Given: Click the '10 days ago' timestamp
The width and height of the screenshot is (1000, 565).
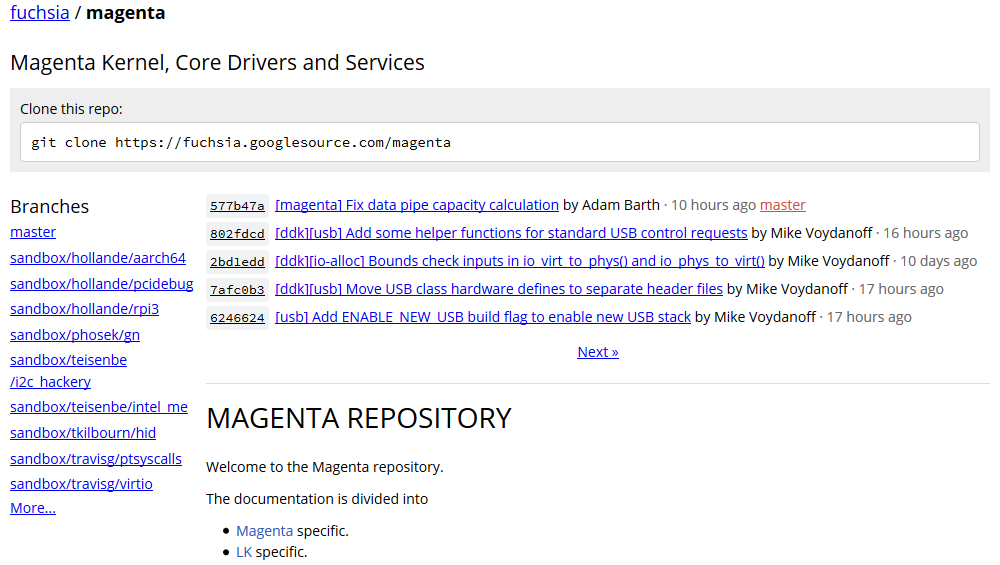Looking at the screenshot, I should click(938, 261).
